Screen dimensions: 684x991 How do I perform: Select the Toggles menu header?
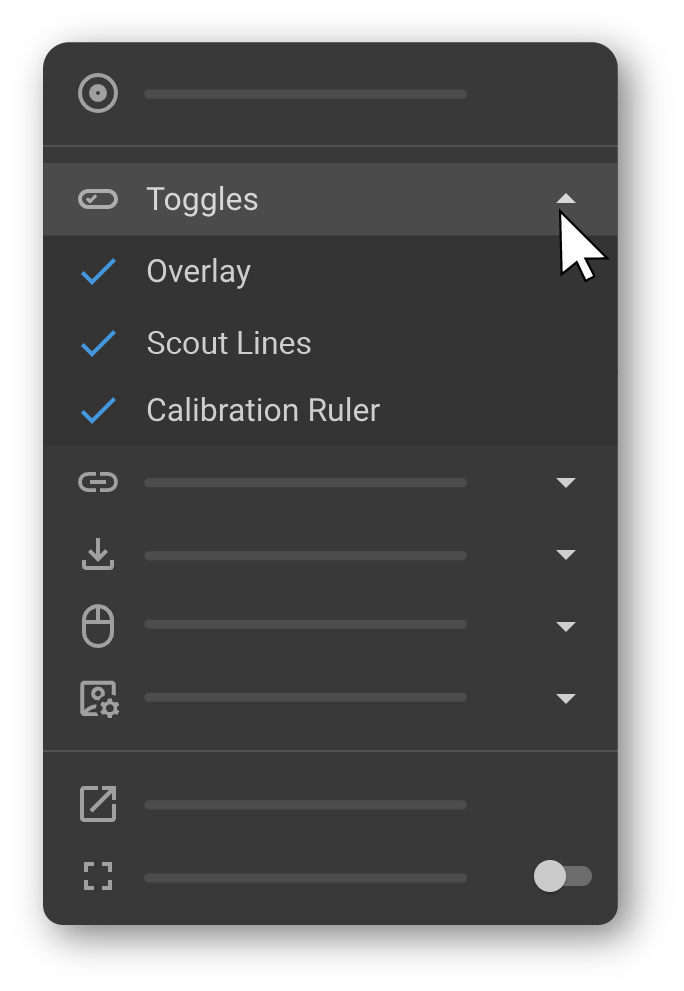pyautogui.click(x=203, y=199)
